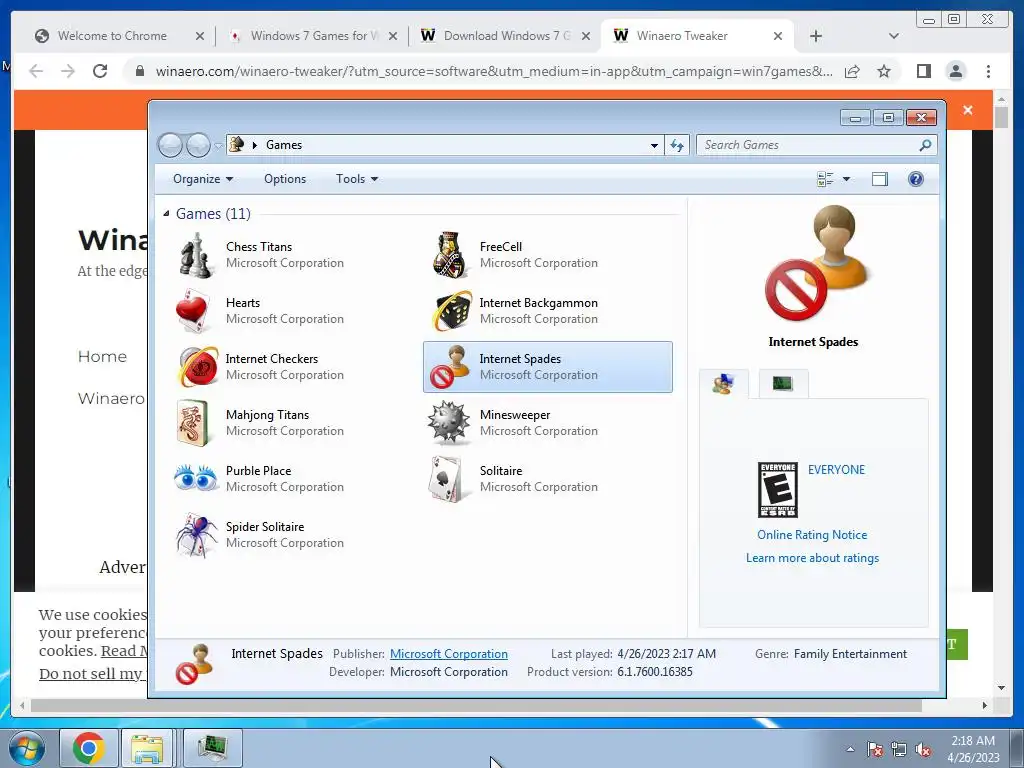Open the Chrome side panel icon

pos(923,71)
